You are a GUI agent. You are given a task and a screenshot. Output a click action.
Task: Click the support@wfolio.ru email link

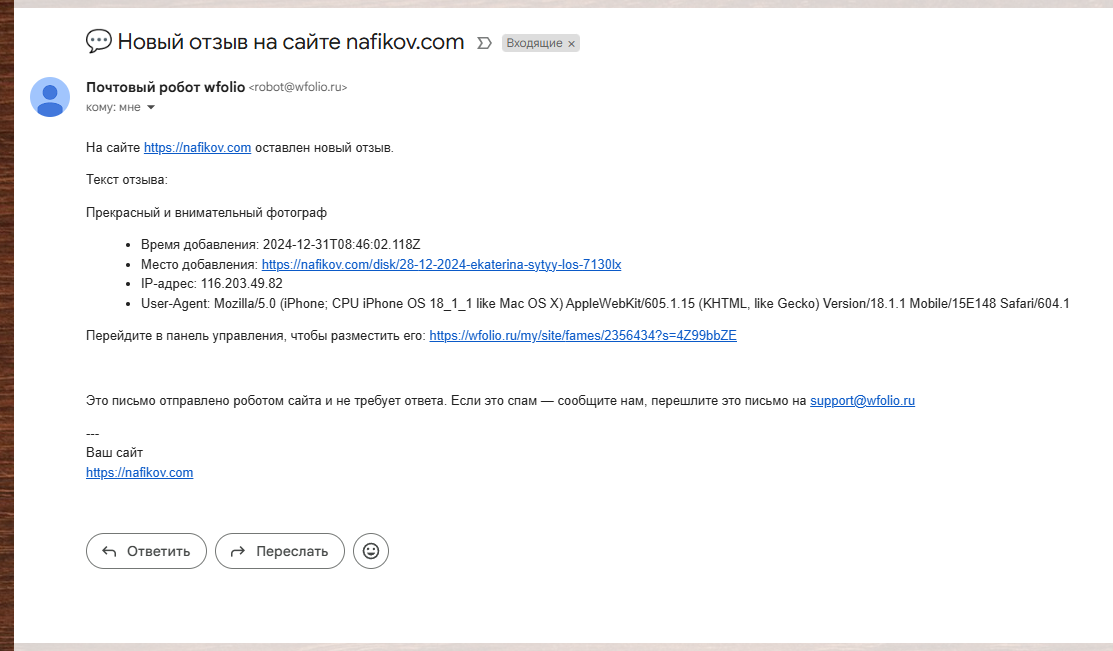tap(862, 401)
